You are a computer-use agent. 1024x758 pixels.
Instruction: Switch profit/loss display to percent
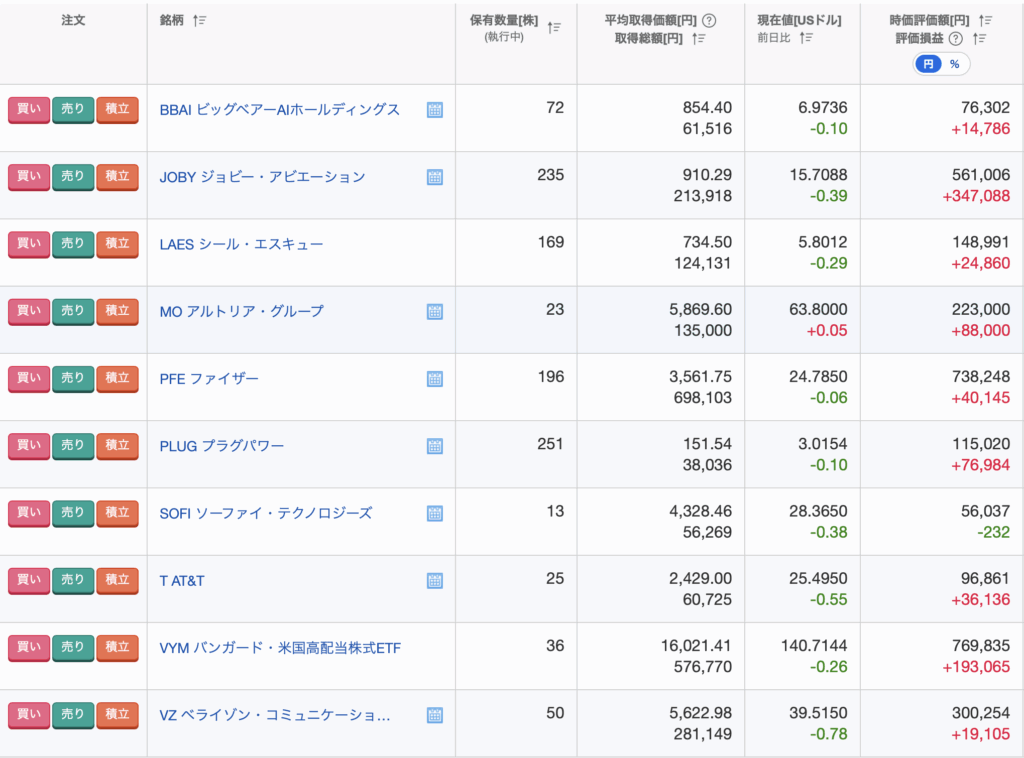[954, 64]
